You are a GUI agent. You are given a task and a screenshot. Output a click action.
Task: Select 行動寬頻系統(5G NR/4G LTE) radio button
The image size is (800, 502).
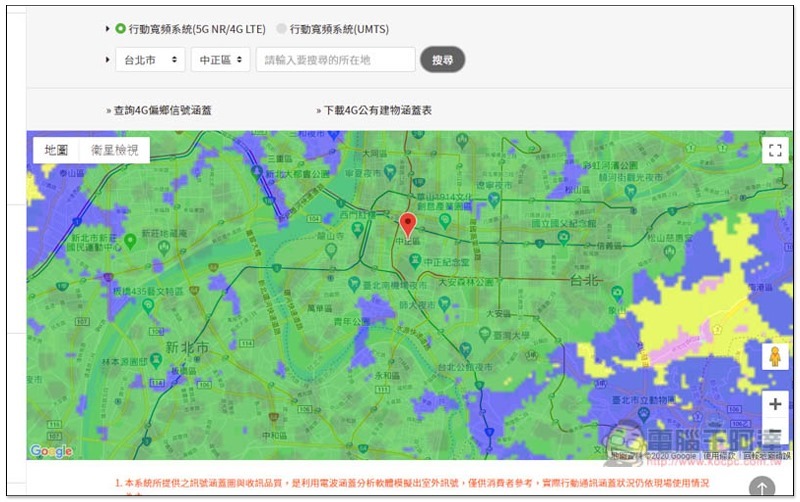click(120, 29)
